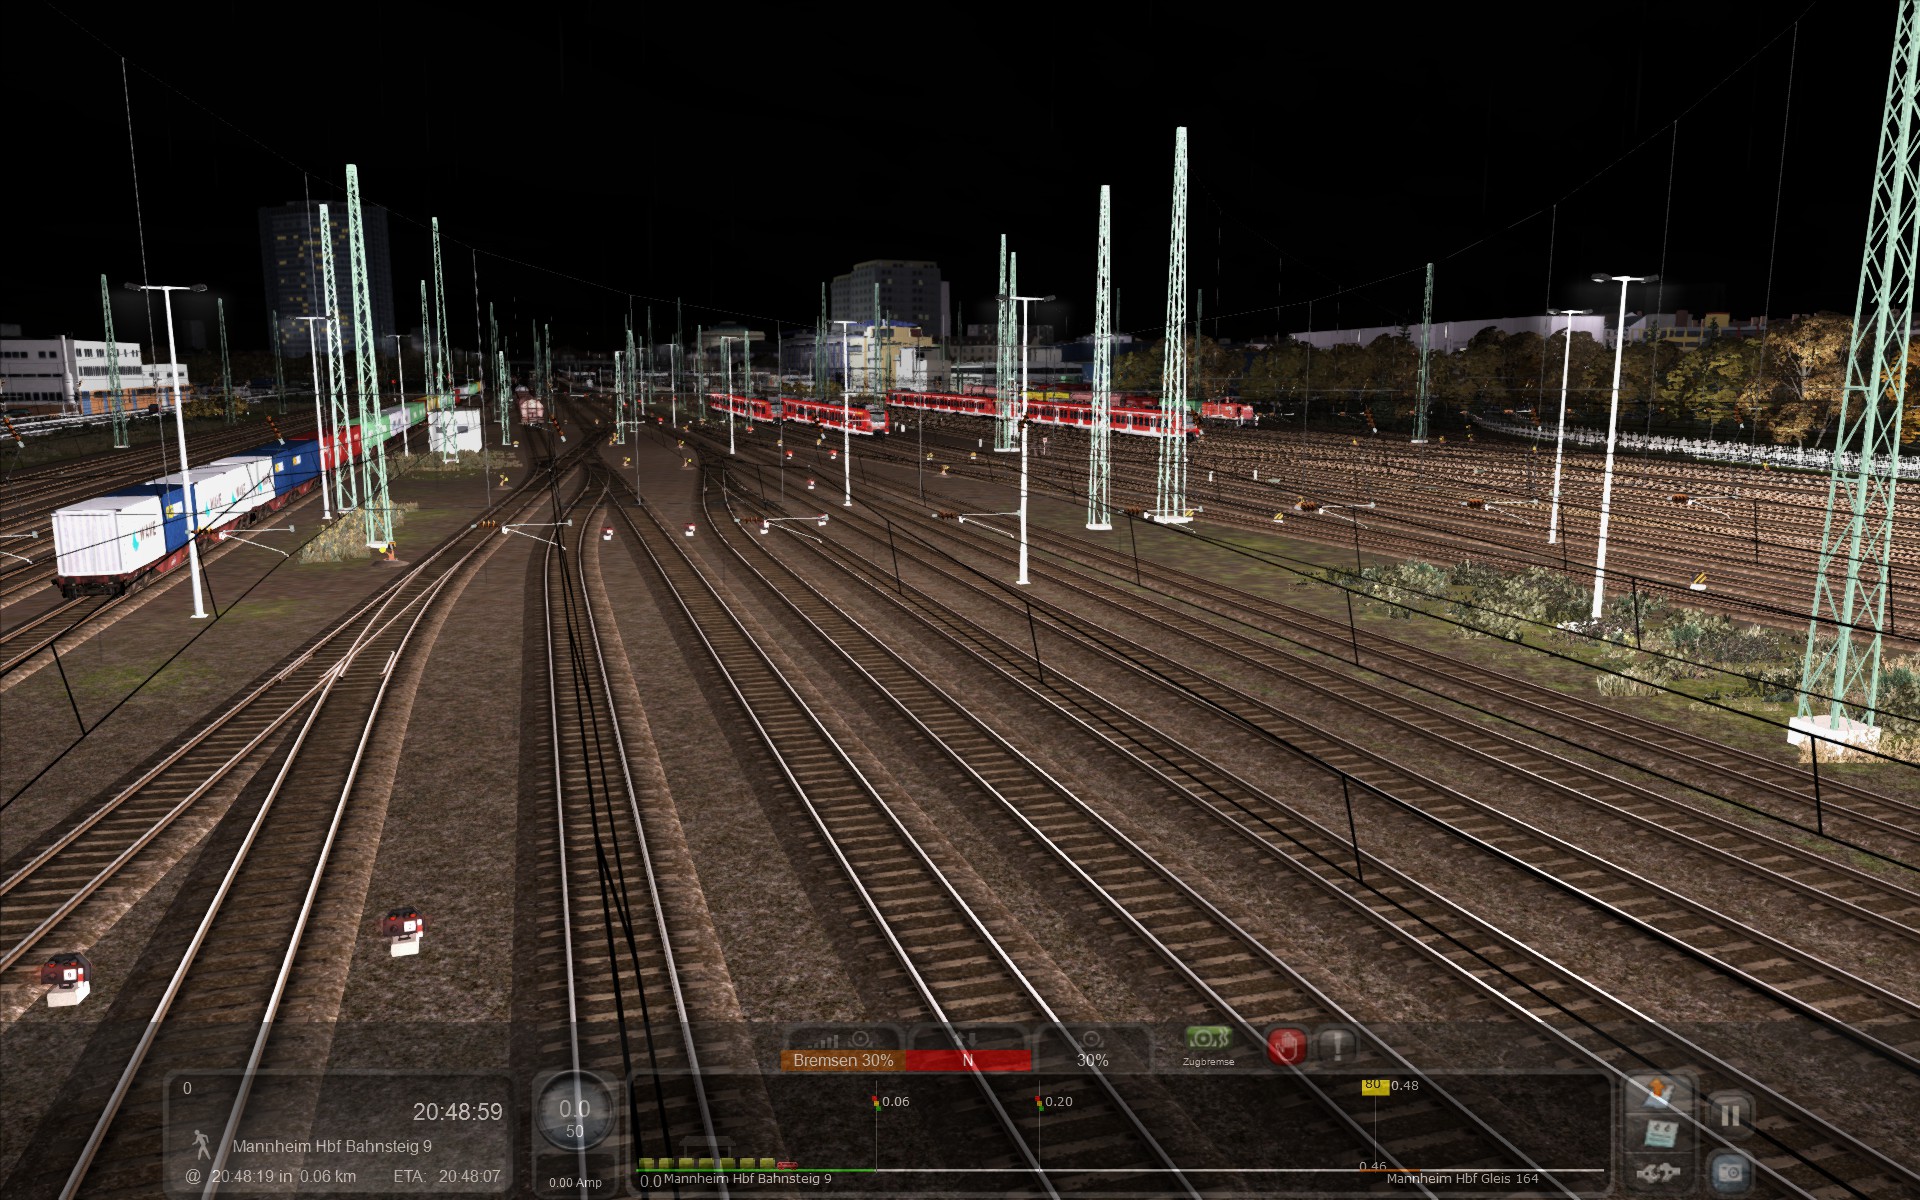Click the red locomotive icon on track bar

click(x=787, y=1165)
